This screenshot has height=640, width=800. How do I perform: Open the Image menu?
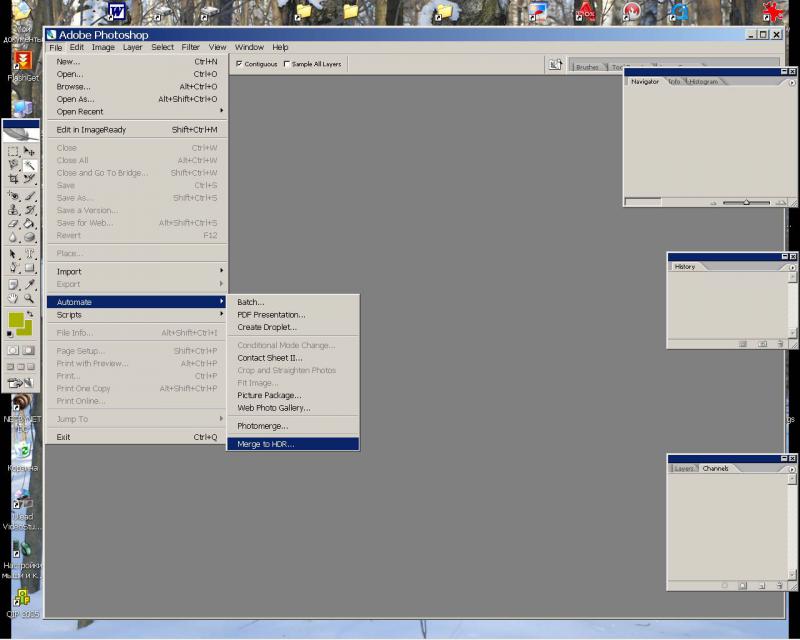point(103,47)
